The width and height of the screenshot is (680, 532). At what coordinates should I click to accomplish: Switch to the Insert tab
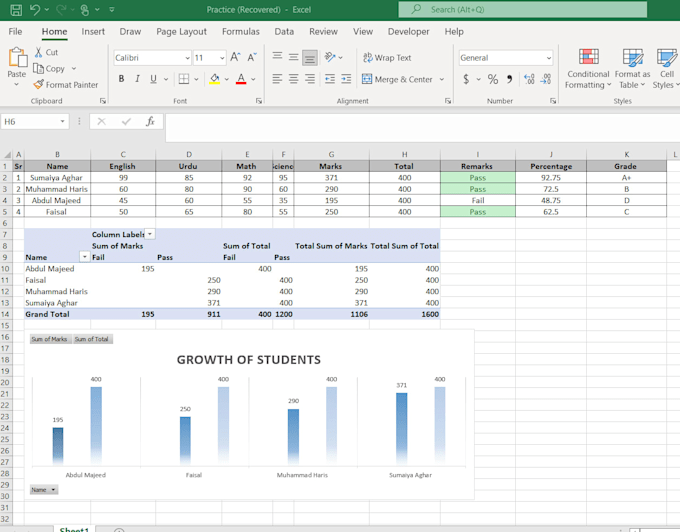[x=93, y=32]
